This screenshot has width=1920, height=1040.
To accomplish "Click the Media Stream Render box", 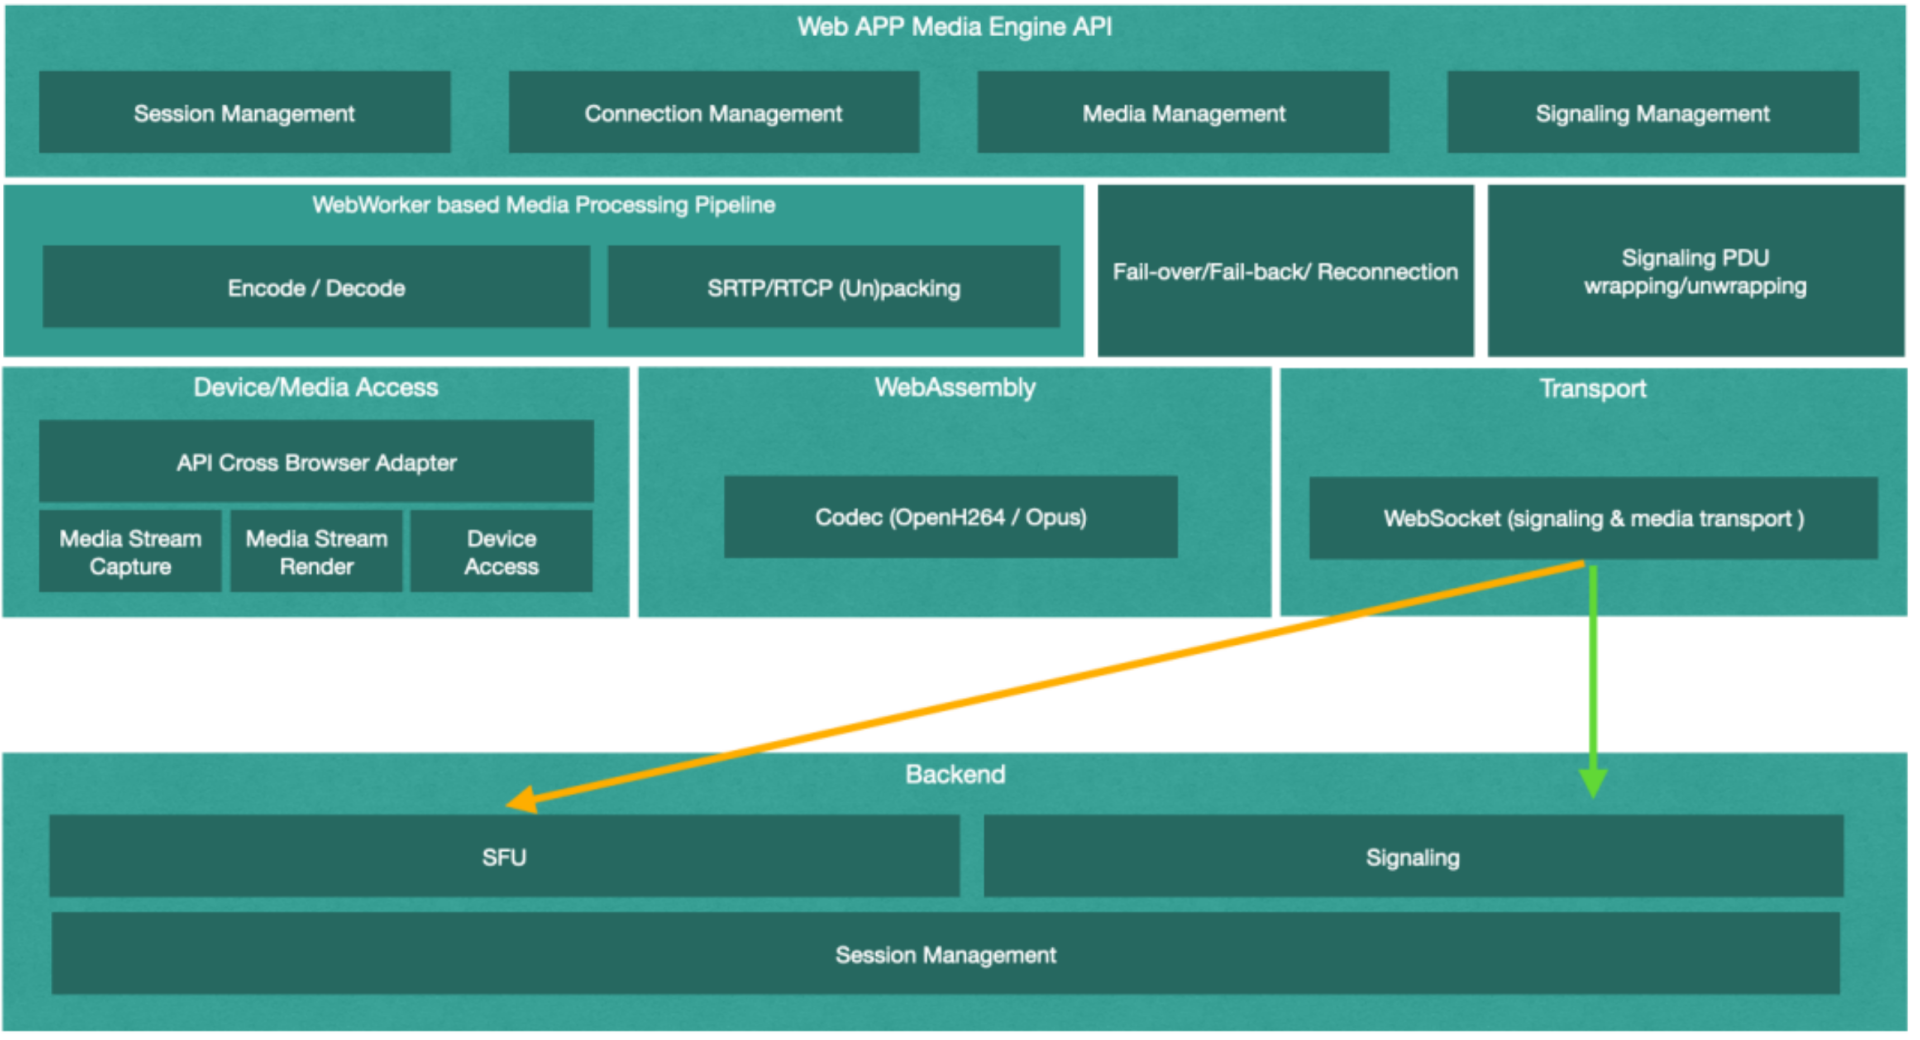I will (316, 551).
